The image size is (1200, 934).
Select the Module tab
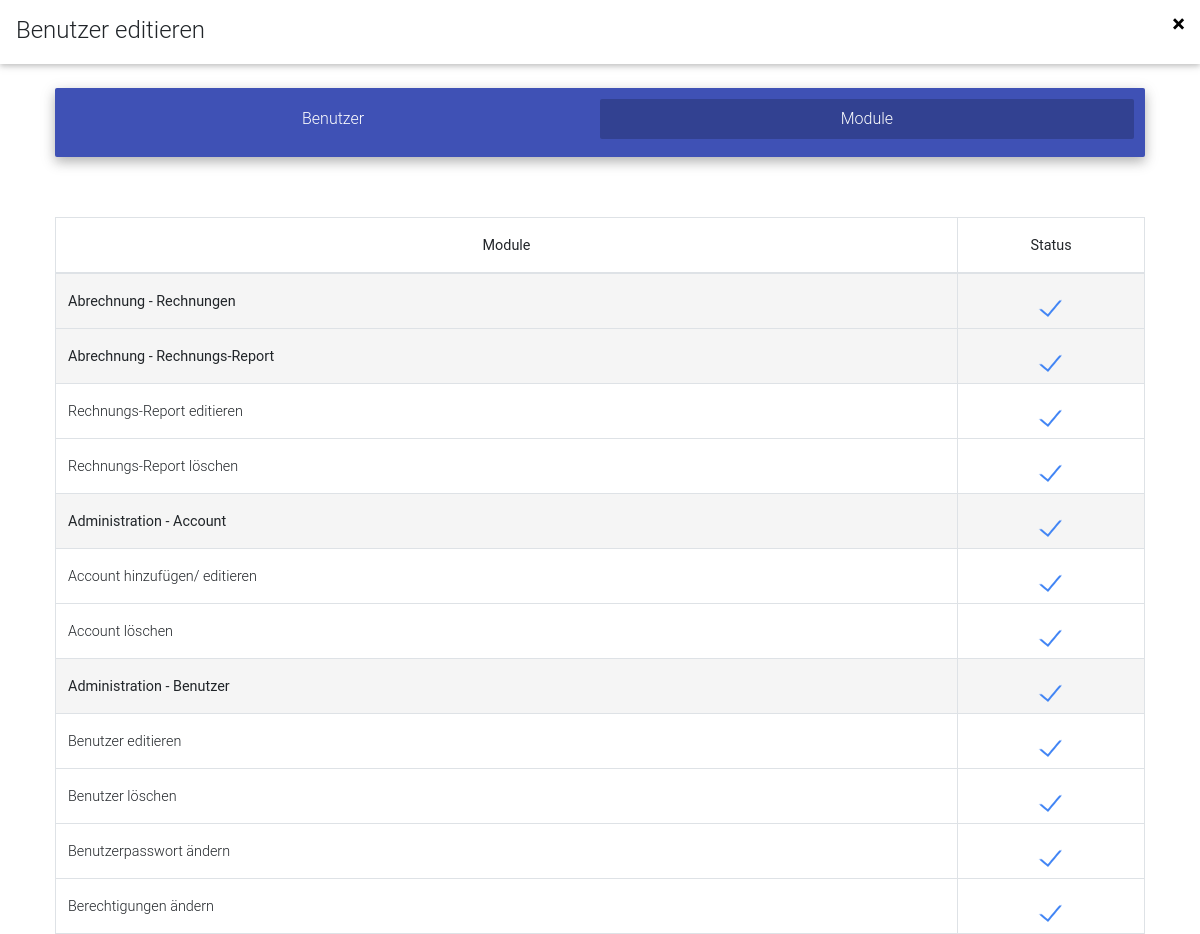coord(866,119)
